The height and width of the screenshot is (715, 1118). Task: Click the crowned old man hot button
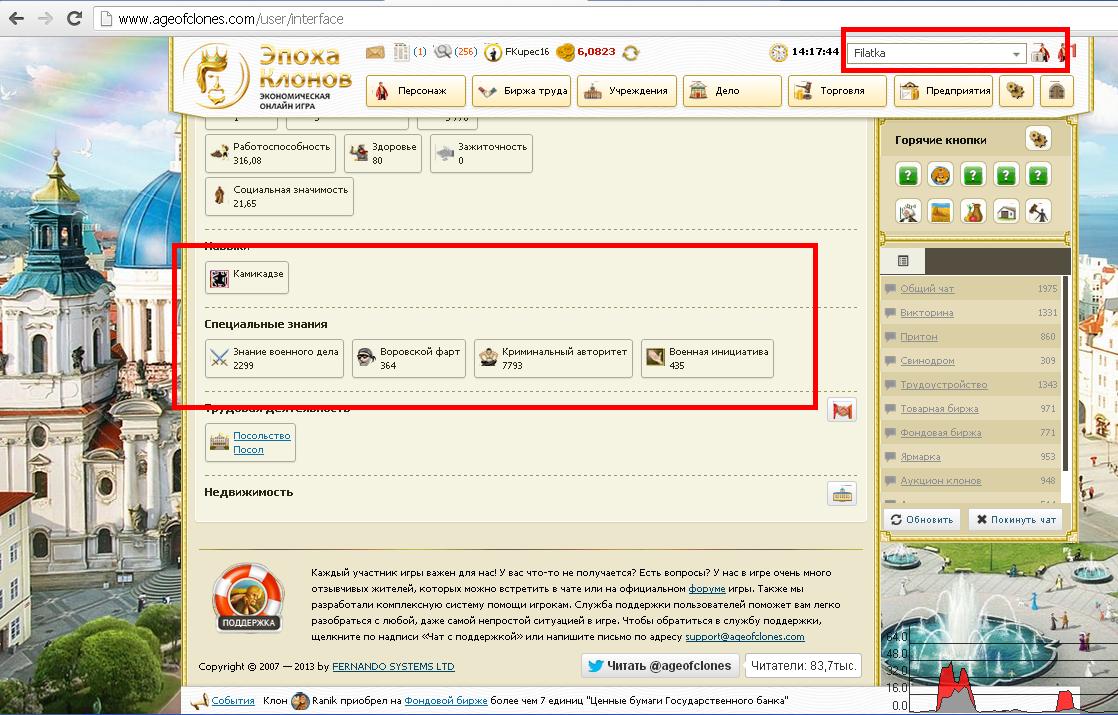coord(908,212)
